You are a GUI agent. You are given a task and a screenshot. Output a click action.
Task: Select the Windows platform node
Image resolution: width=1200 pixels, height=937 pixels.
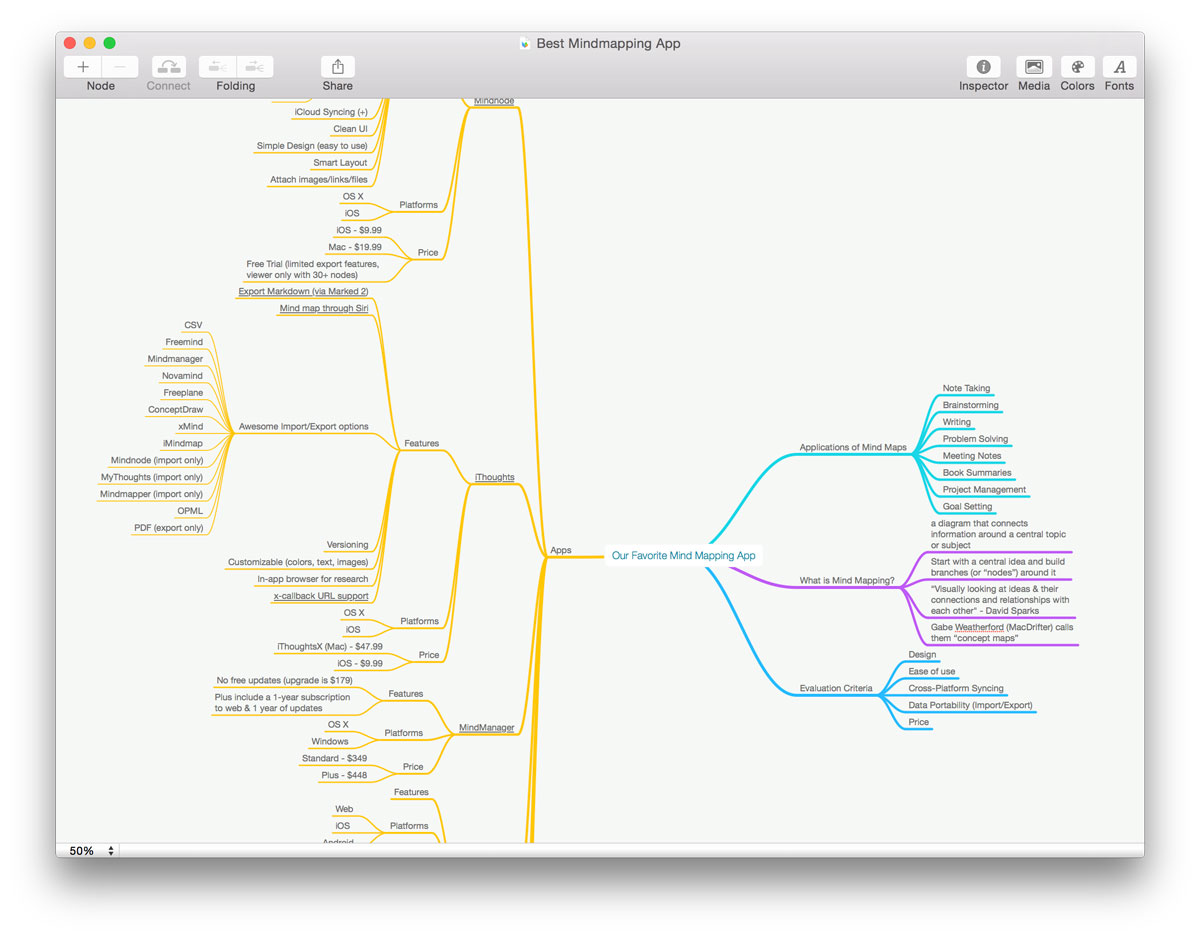click(330, 741)
